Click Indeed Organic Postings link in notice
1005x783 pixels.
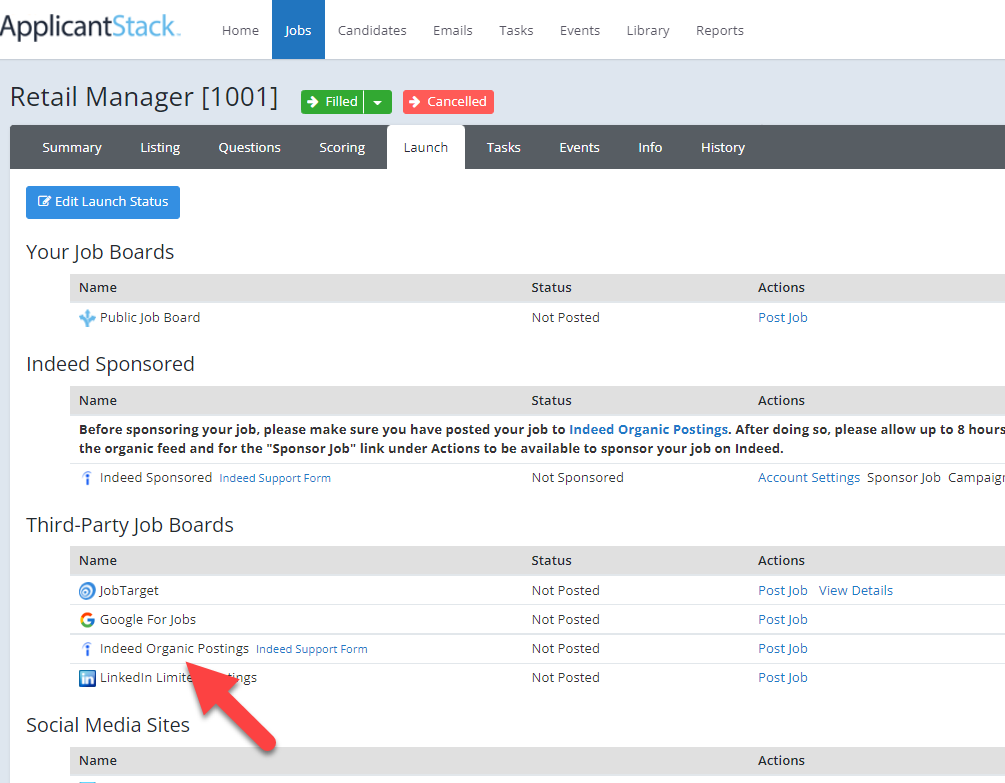[x=648, y=430]
